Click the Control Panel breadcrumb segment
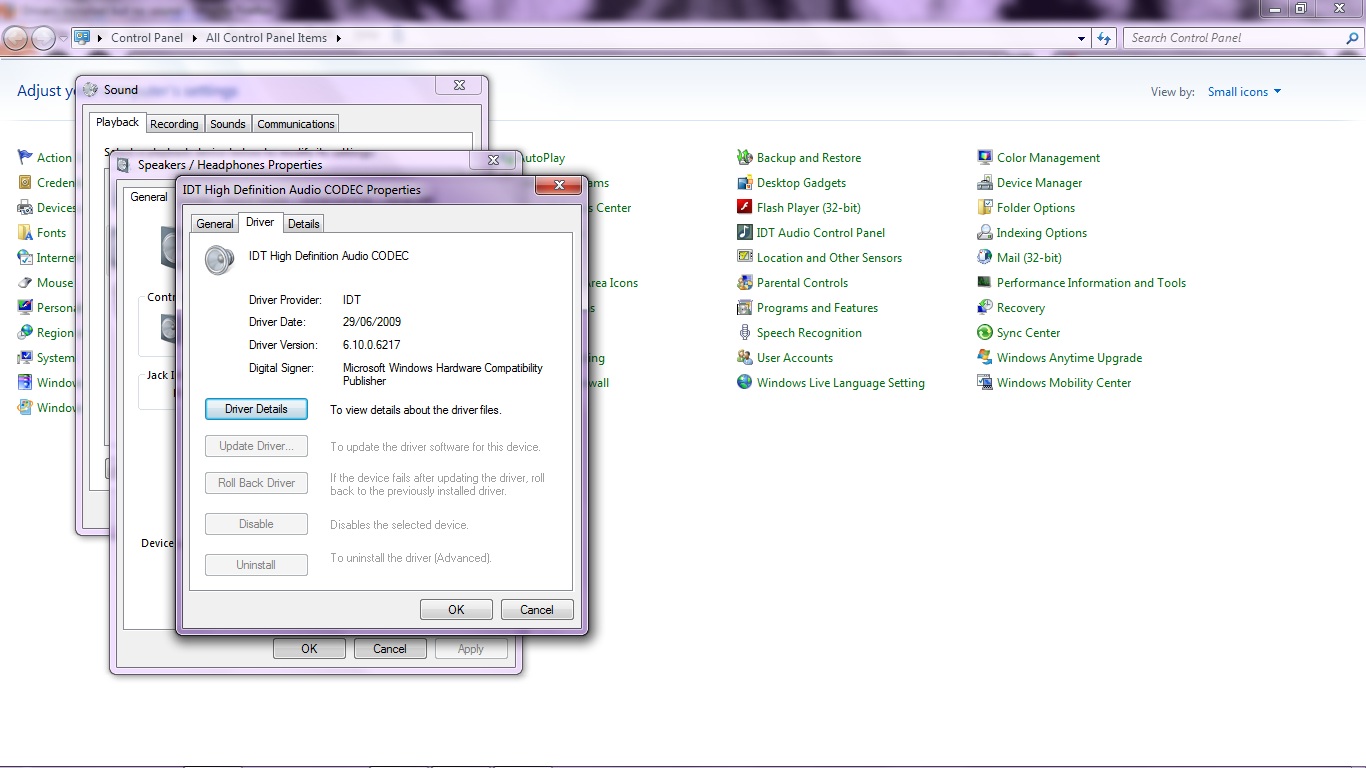The image size is (1366, 768). tap(147, 38)
